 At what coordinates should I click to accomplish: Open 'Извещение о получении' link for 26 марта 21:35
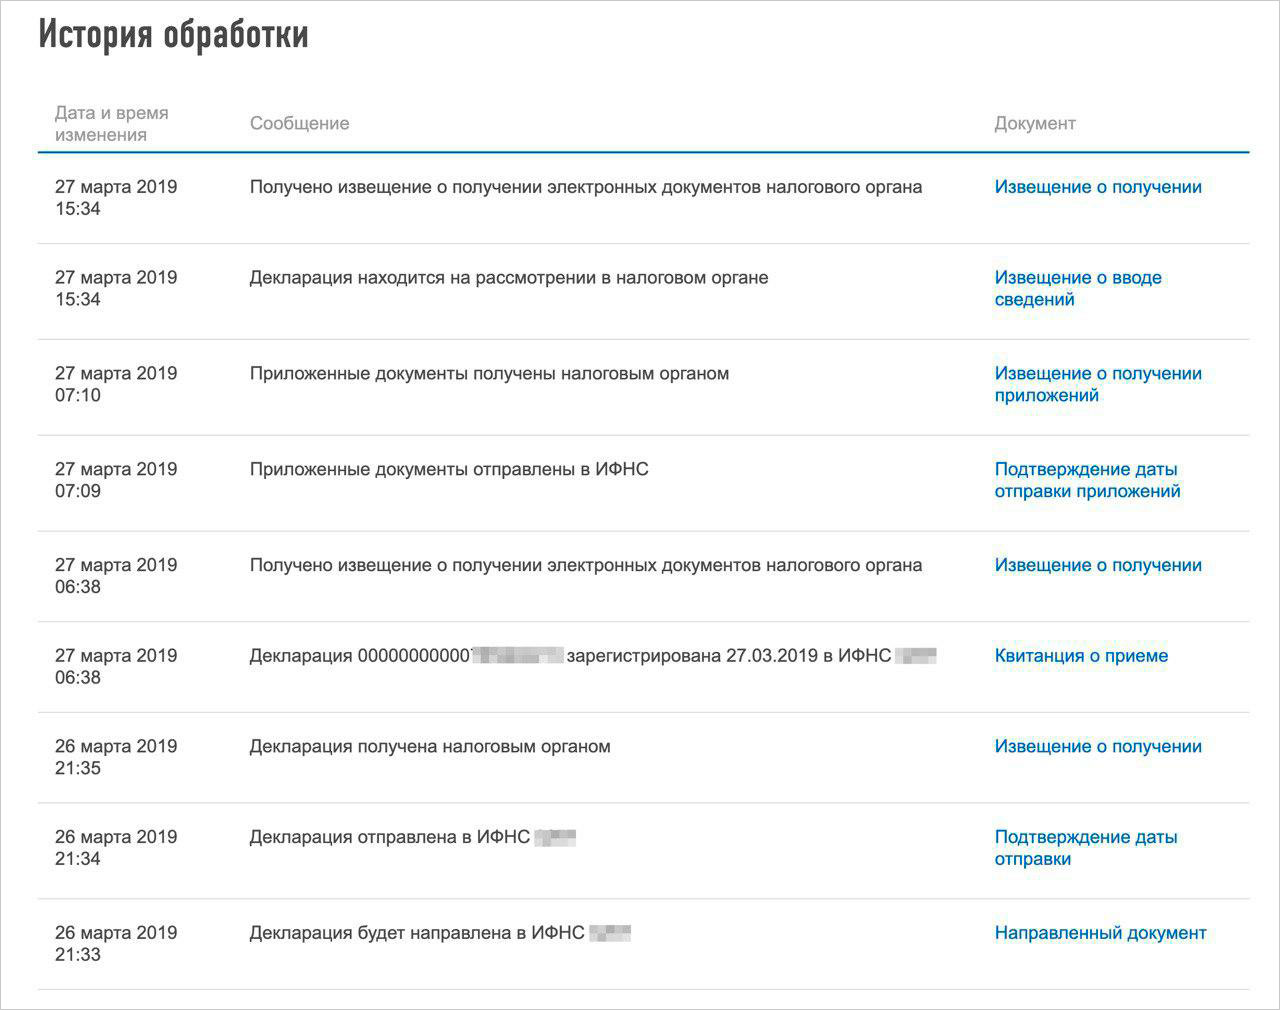(1097, 746)
